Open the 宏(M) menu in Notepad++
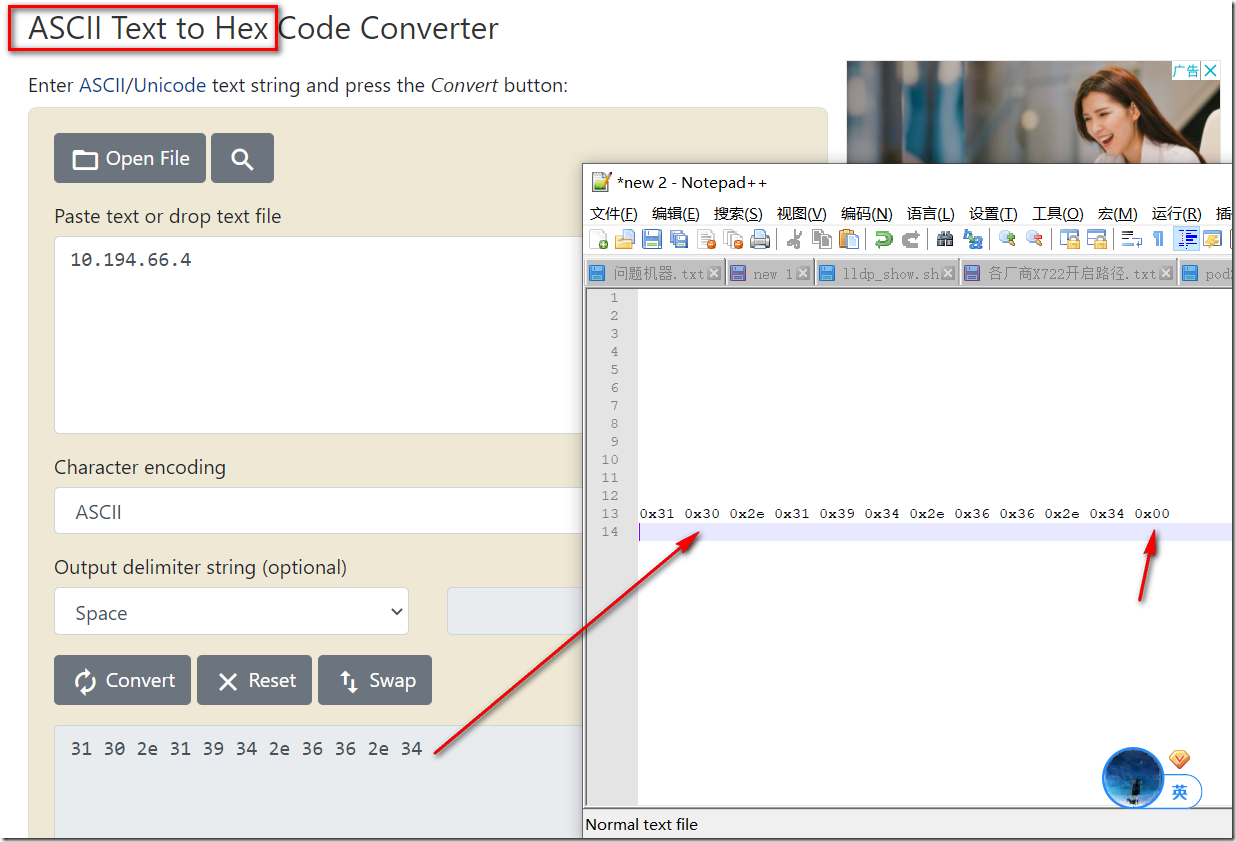 [1117, 213]
